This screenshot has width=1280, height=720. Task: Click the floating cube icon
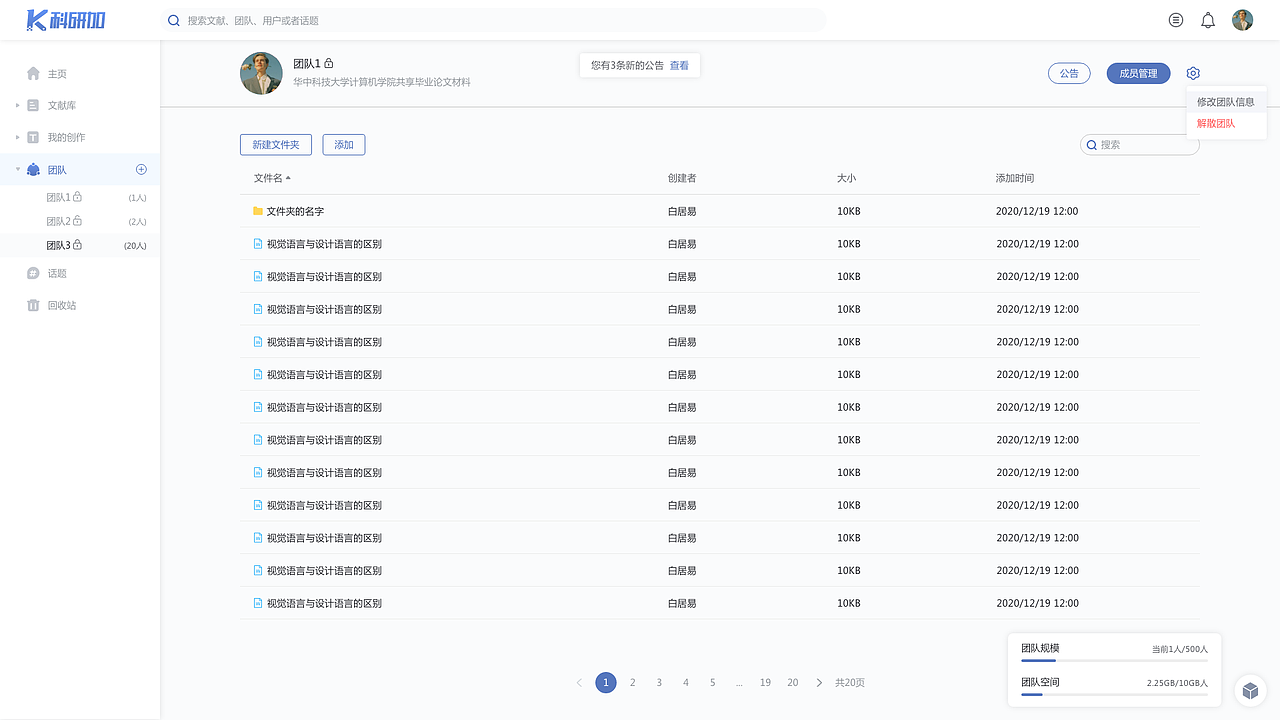[x=1250, y=690]
